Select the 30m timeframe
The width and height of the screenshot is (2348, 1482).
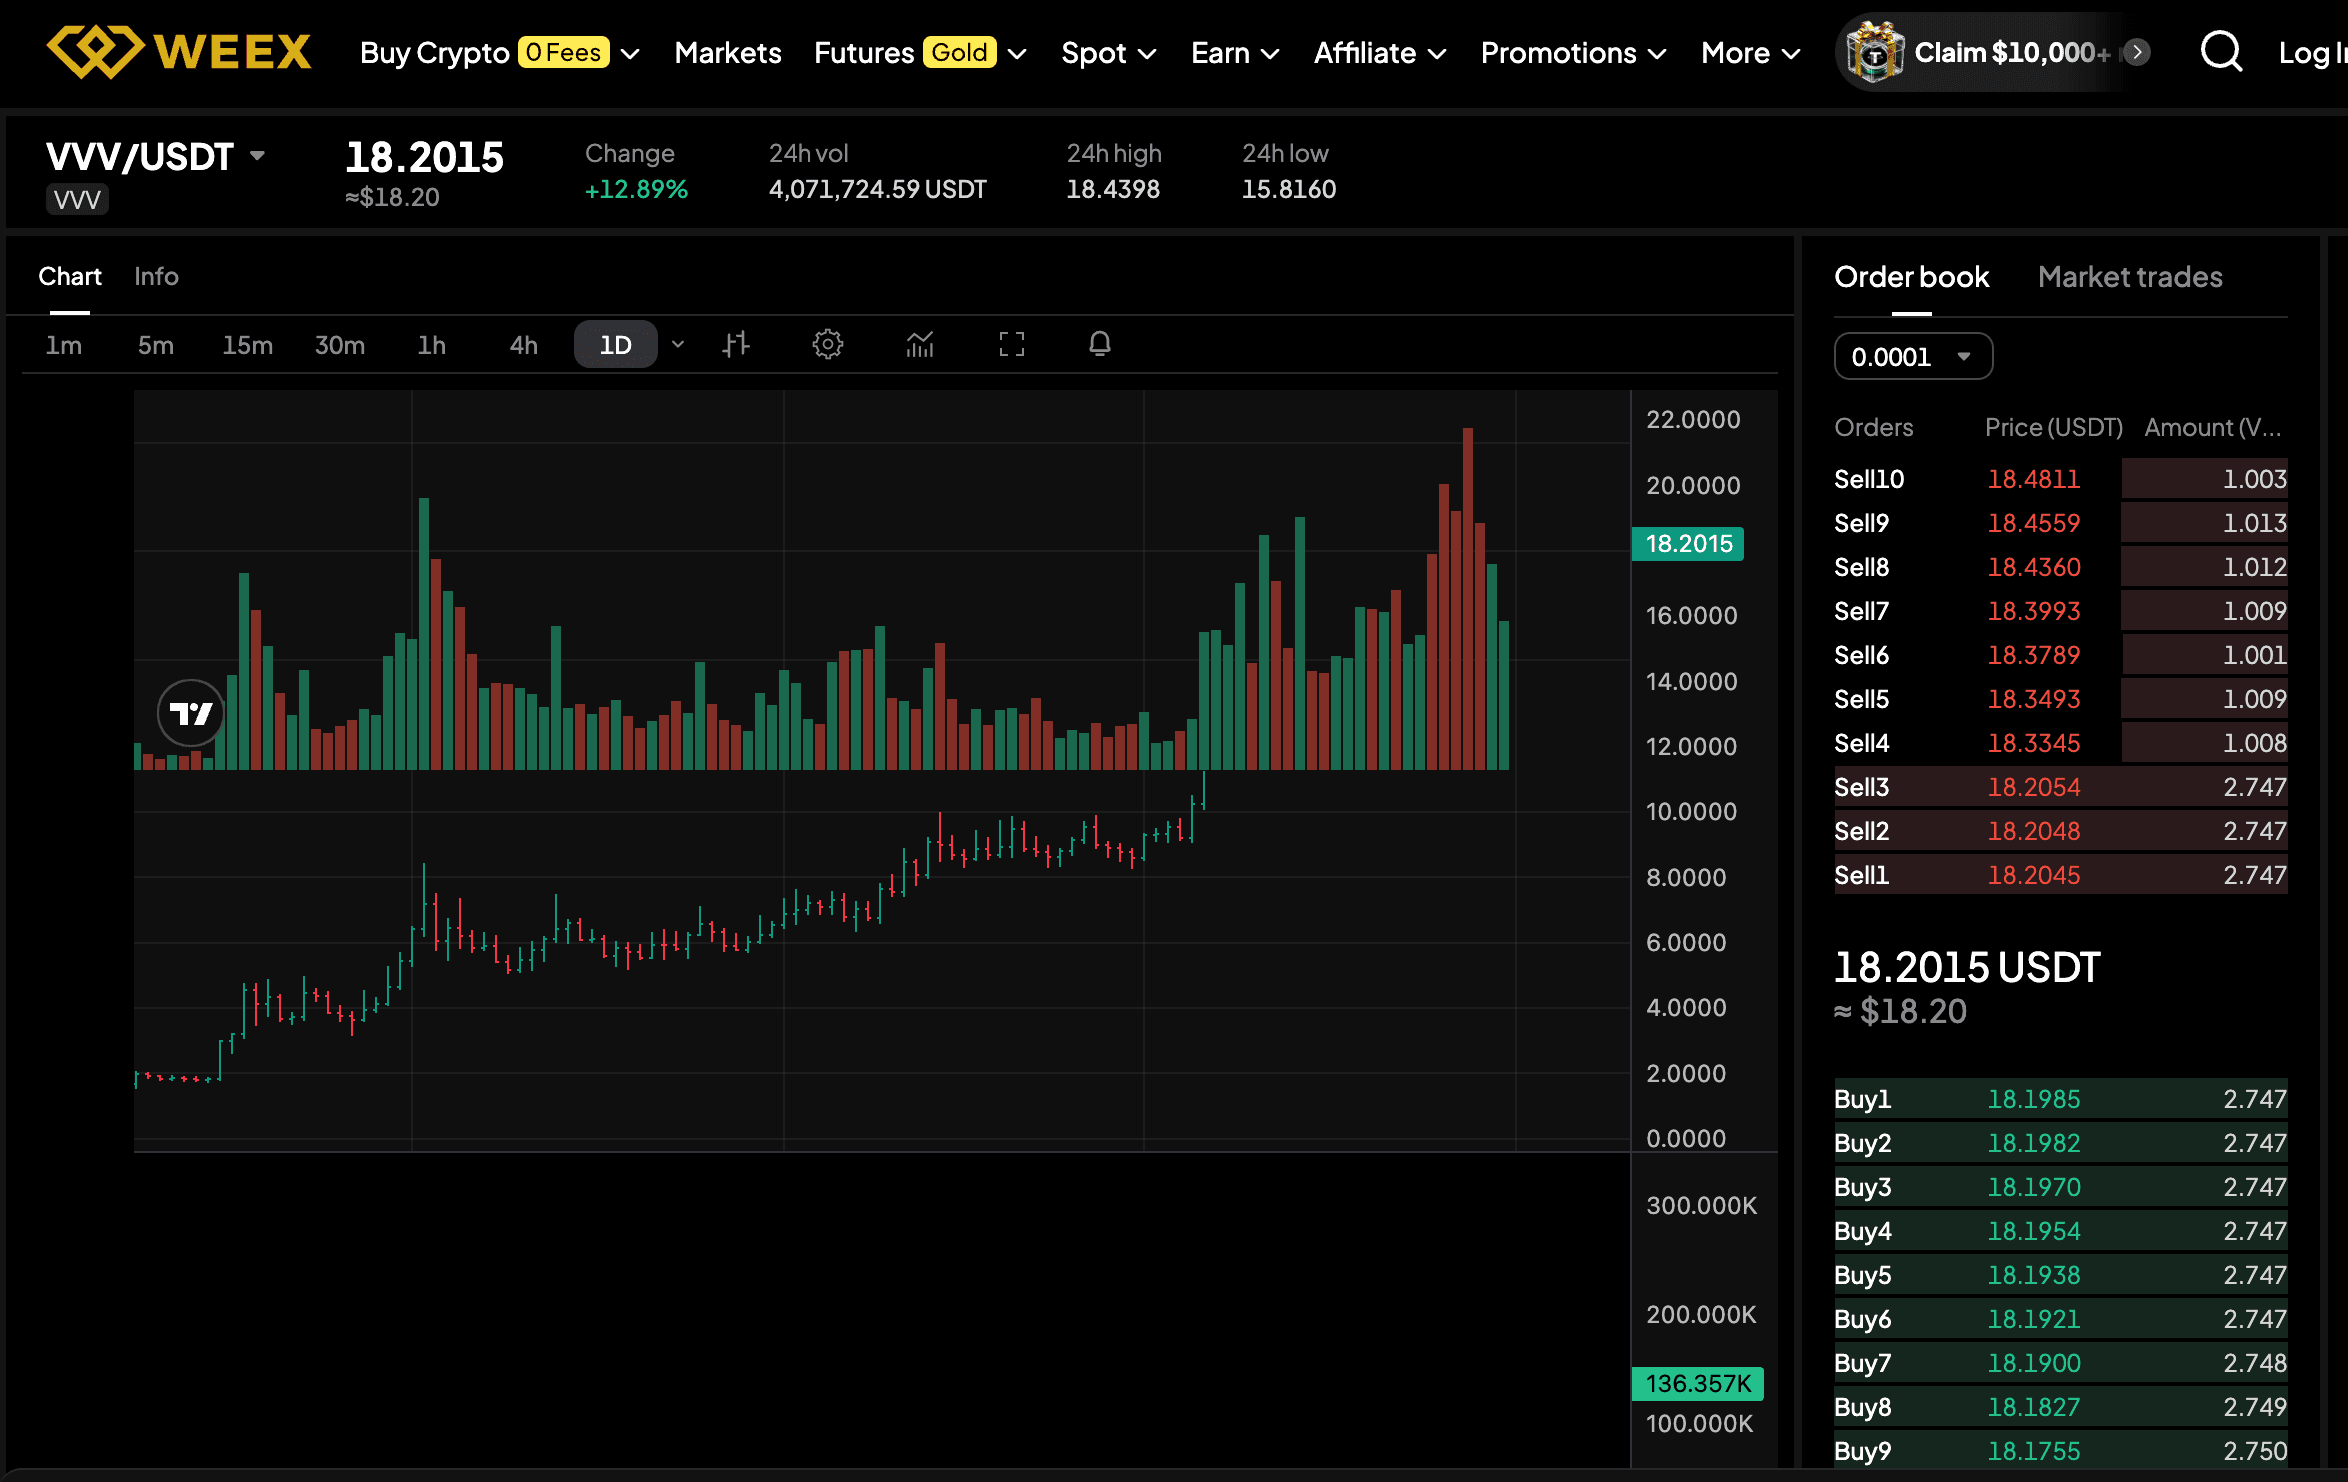(x=340, y=345)
